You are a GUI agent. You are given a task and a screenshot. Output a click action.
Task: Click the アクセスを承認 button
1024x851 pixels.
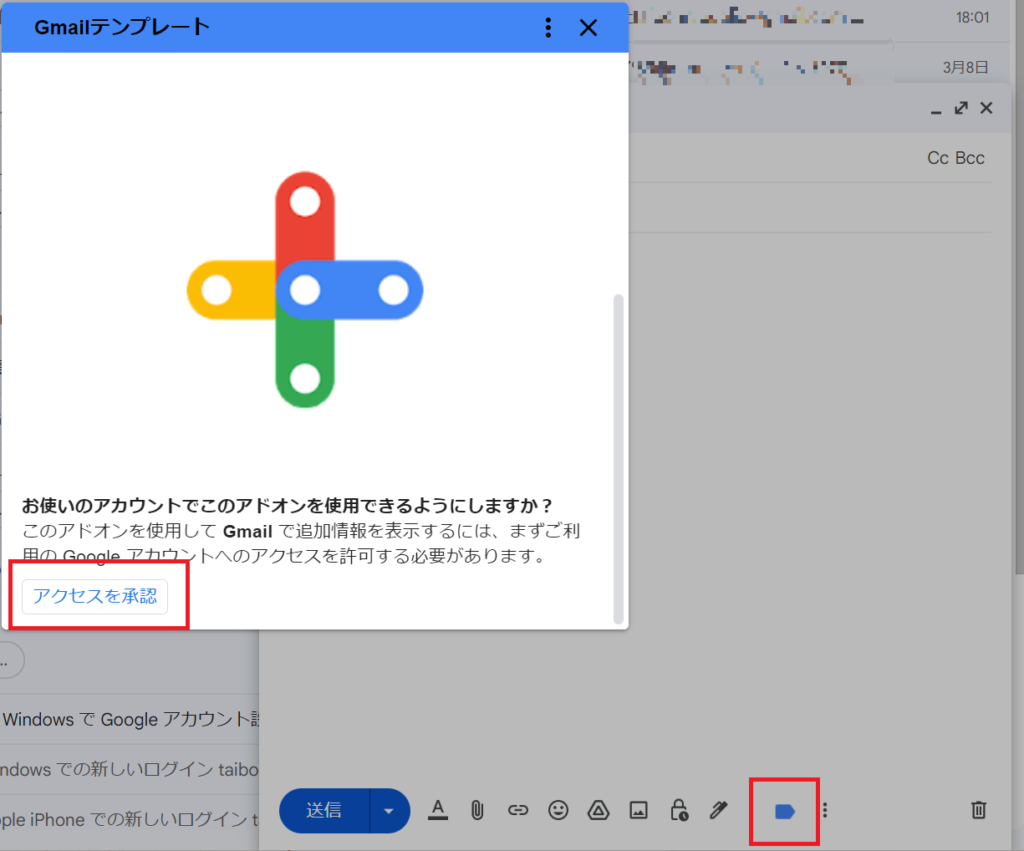(x=95, y=596)
